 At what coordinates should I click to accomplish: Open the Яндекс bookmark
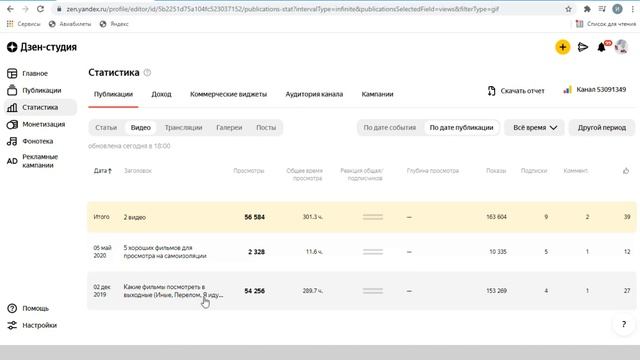pos(114,24)
